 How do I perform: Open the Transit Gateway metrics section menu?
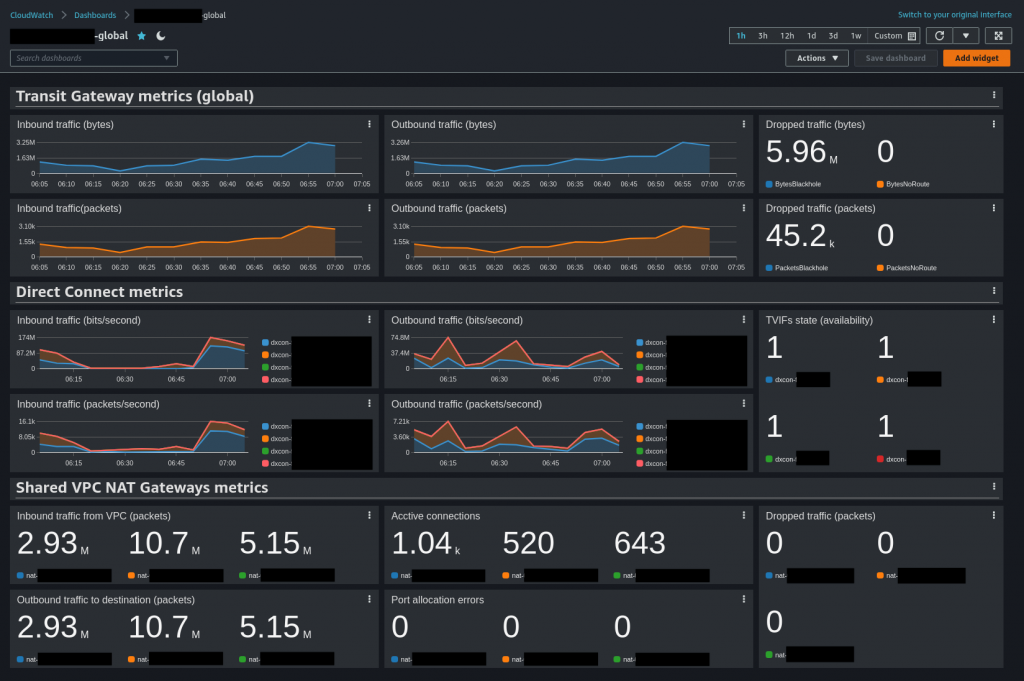coord(993,95)
